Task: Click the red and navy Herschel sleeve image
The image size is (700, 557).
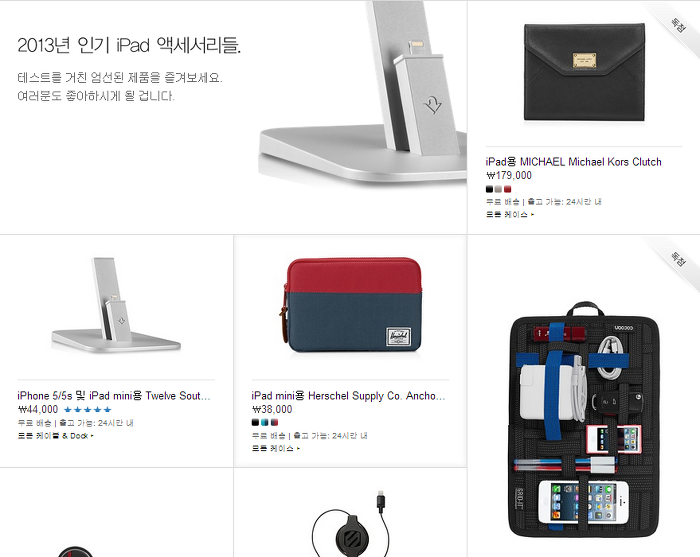Action: pyautogui.click(x=351, y=305)
